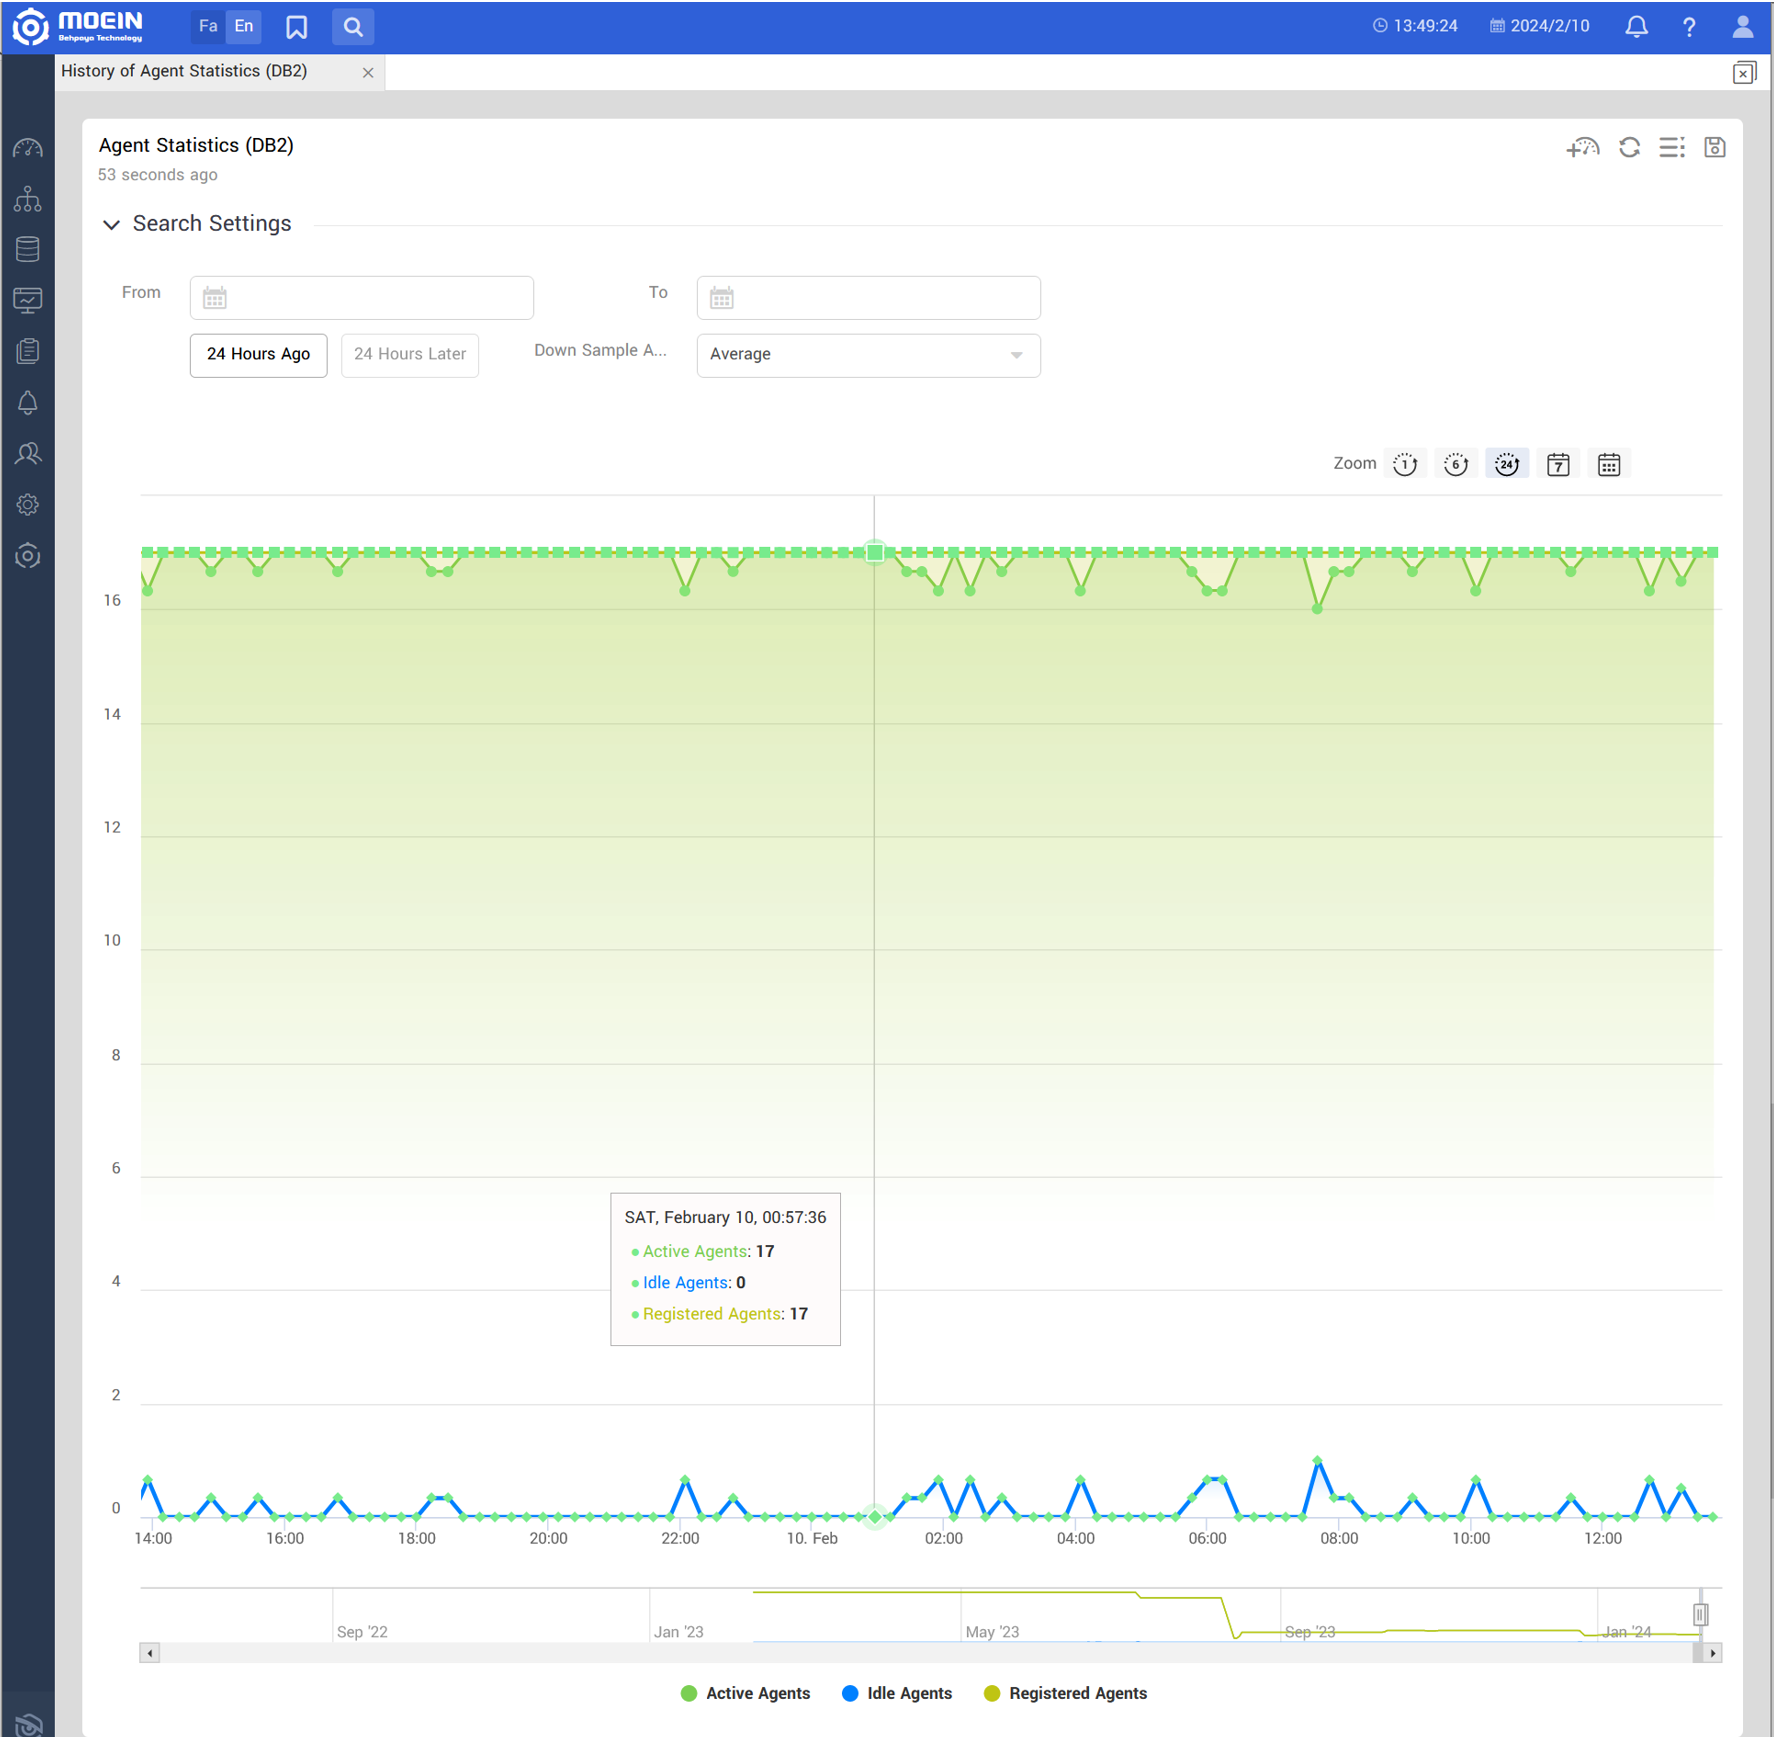
Task: Toggle Active Agents series in legend
Action: point(745,1693)
